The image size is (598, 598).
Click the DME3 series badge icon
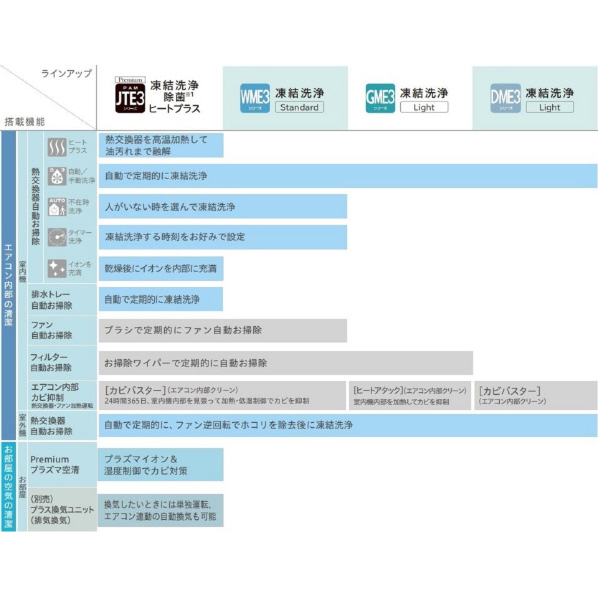pyautogui.click(x=505, y=98)
